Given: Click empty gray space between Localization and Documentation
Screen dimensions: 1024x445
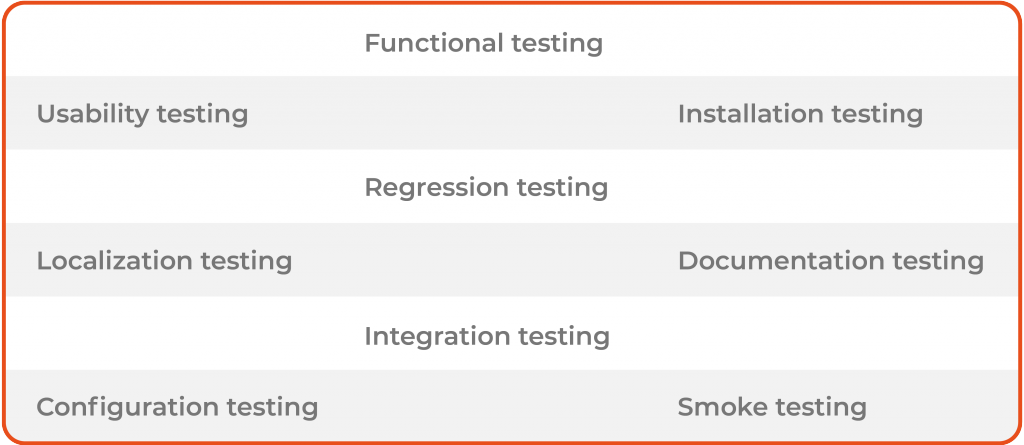Looking at the screenshot, I should click(485, 261).
